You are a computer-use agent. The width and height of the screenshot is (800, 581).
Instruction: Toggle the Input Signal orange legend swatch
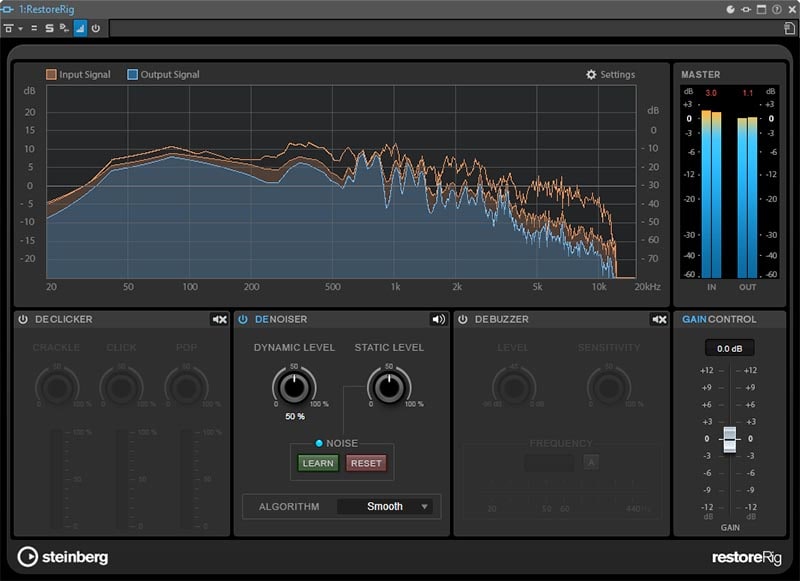click(x=51, y=74)
